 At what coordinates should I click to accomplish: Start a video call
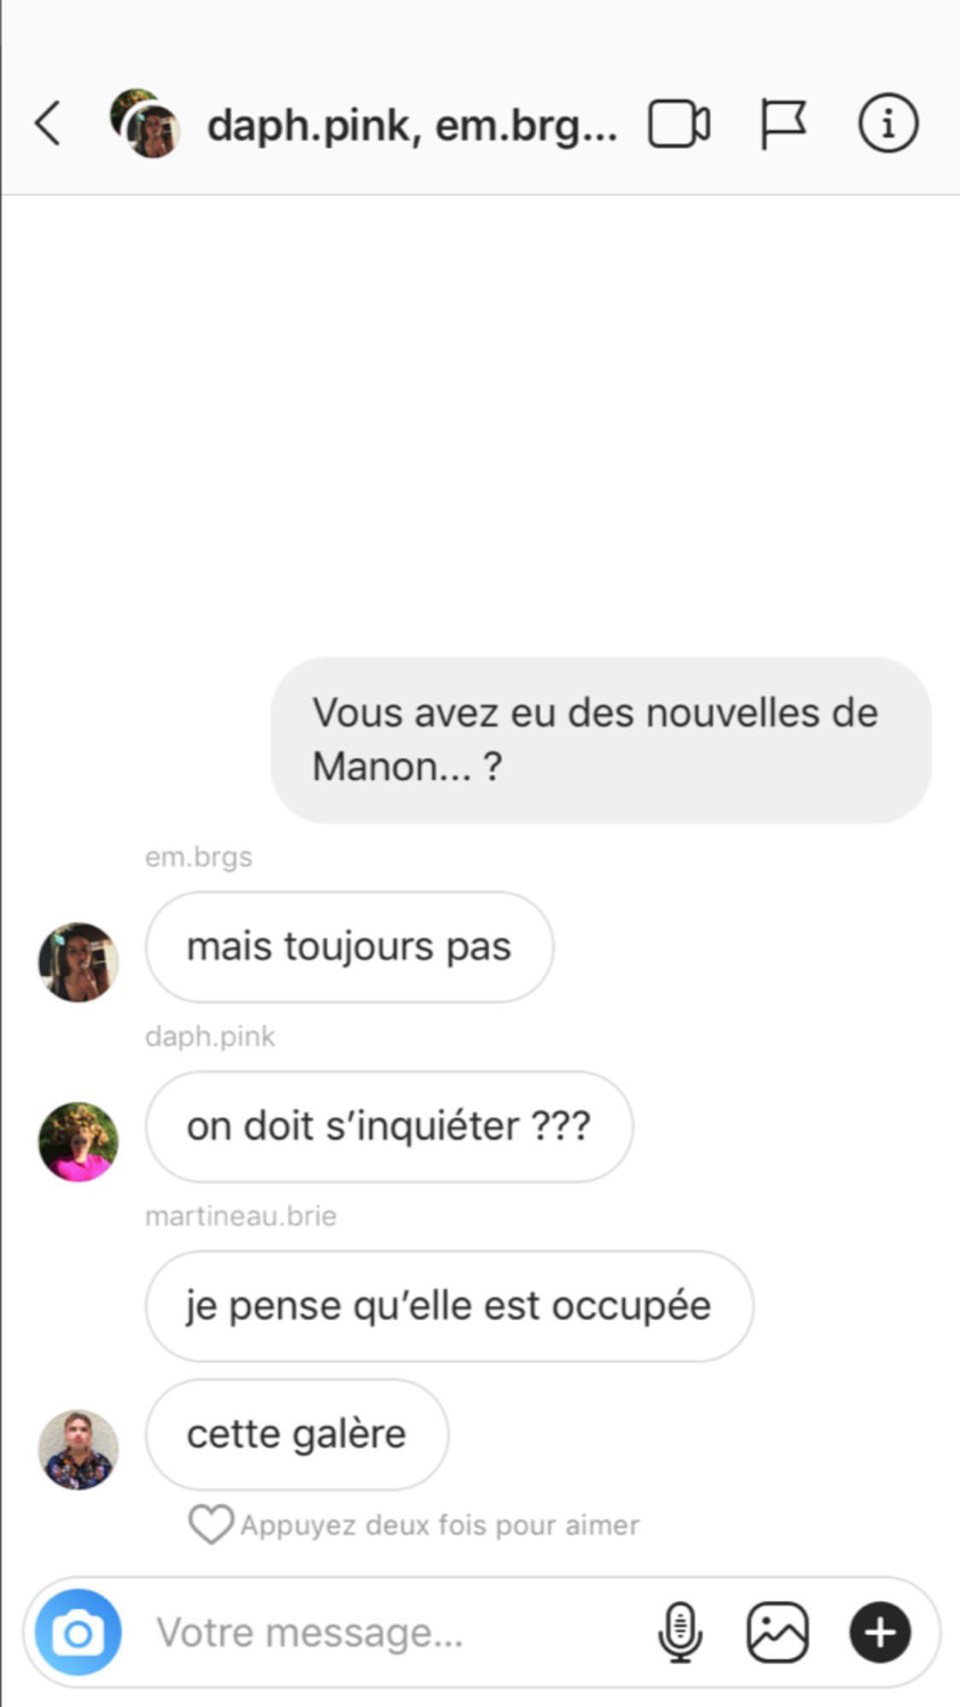[679, 124]
